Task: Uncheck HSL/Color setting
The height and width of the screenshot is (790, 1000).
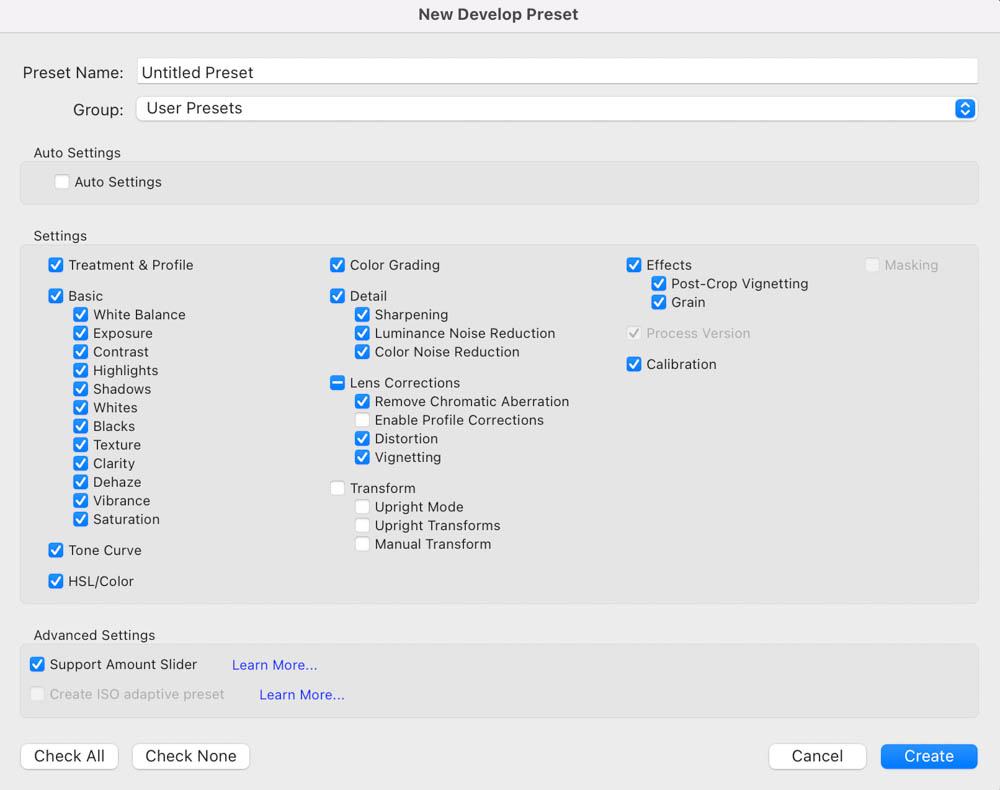Action: coord(56,581)
